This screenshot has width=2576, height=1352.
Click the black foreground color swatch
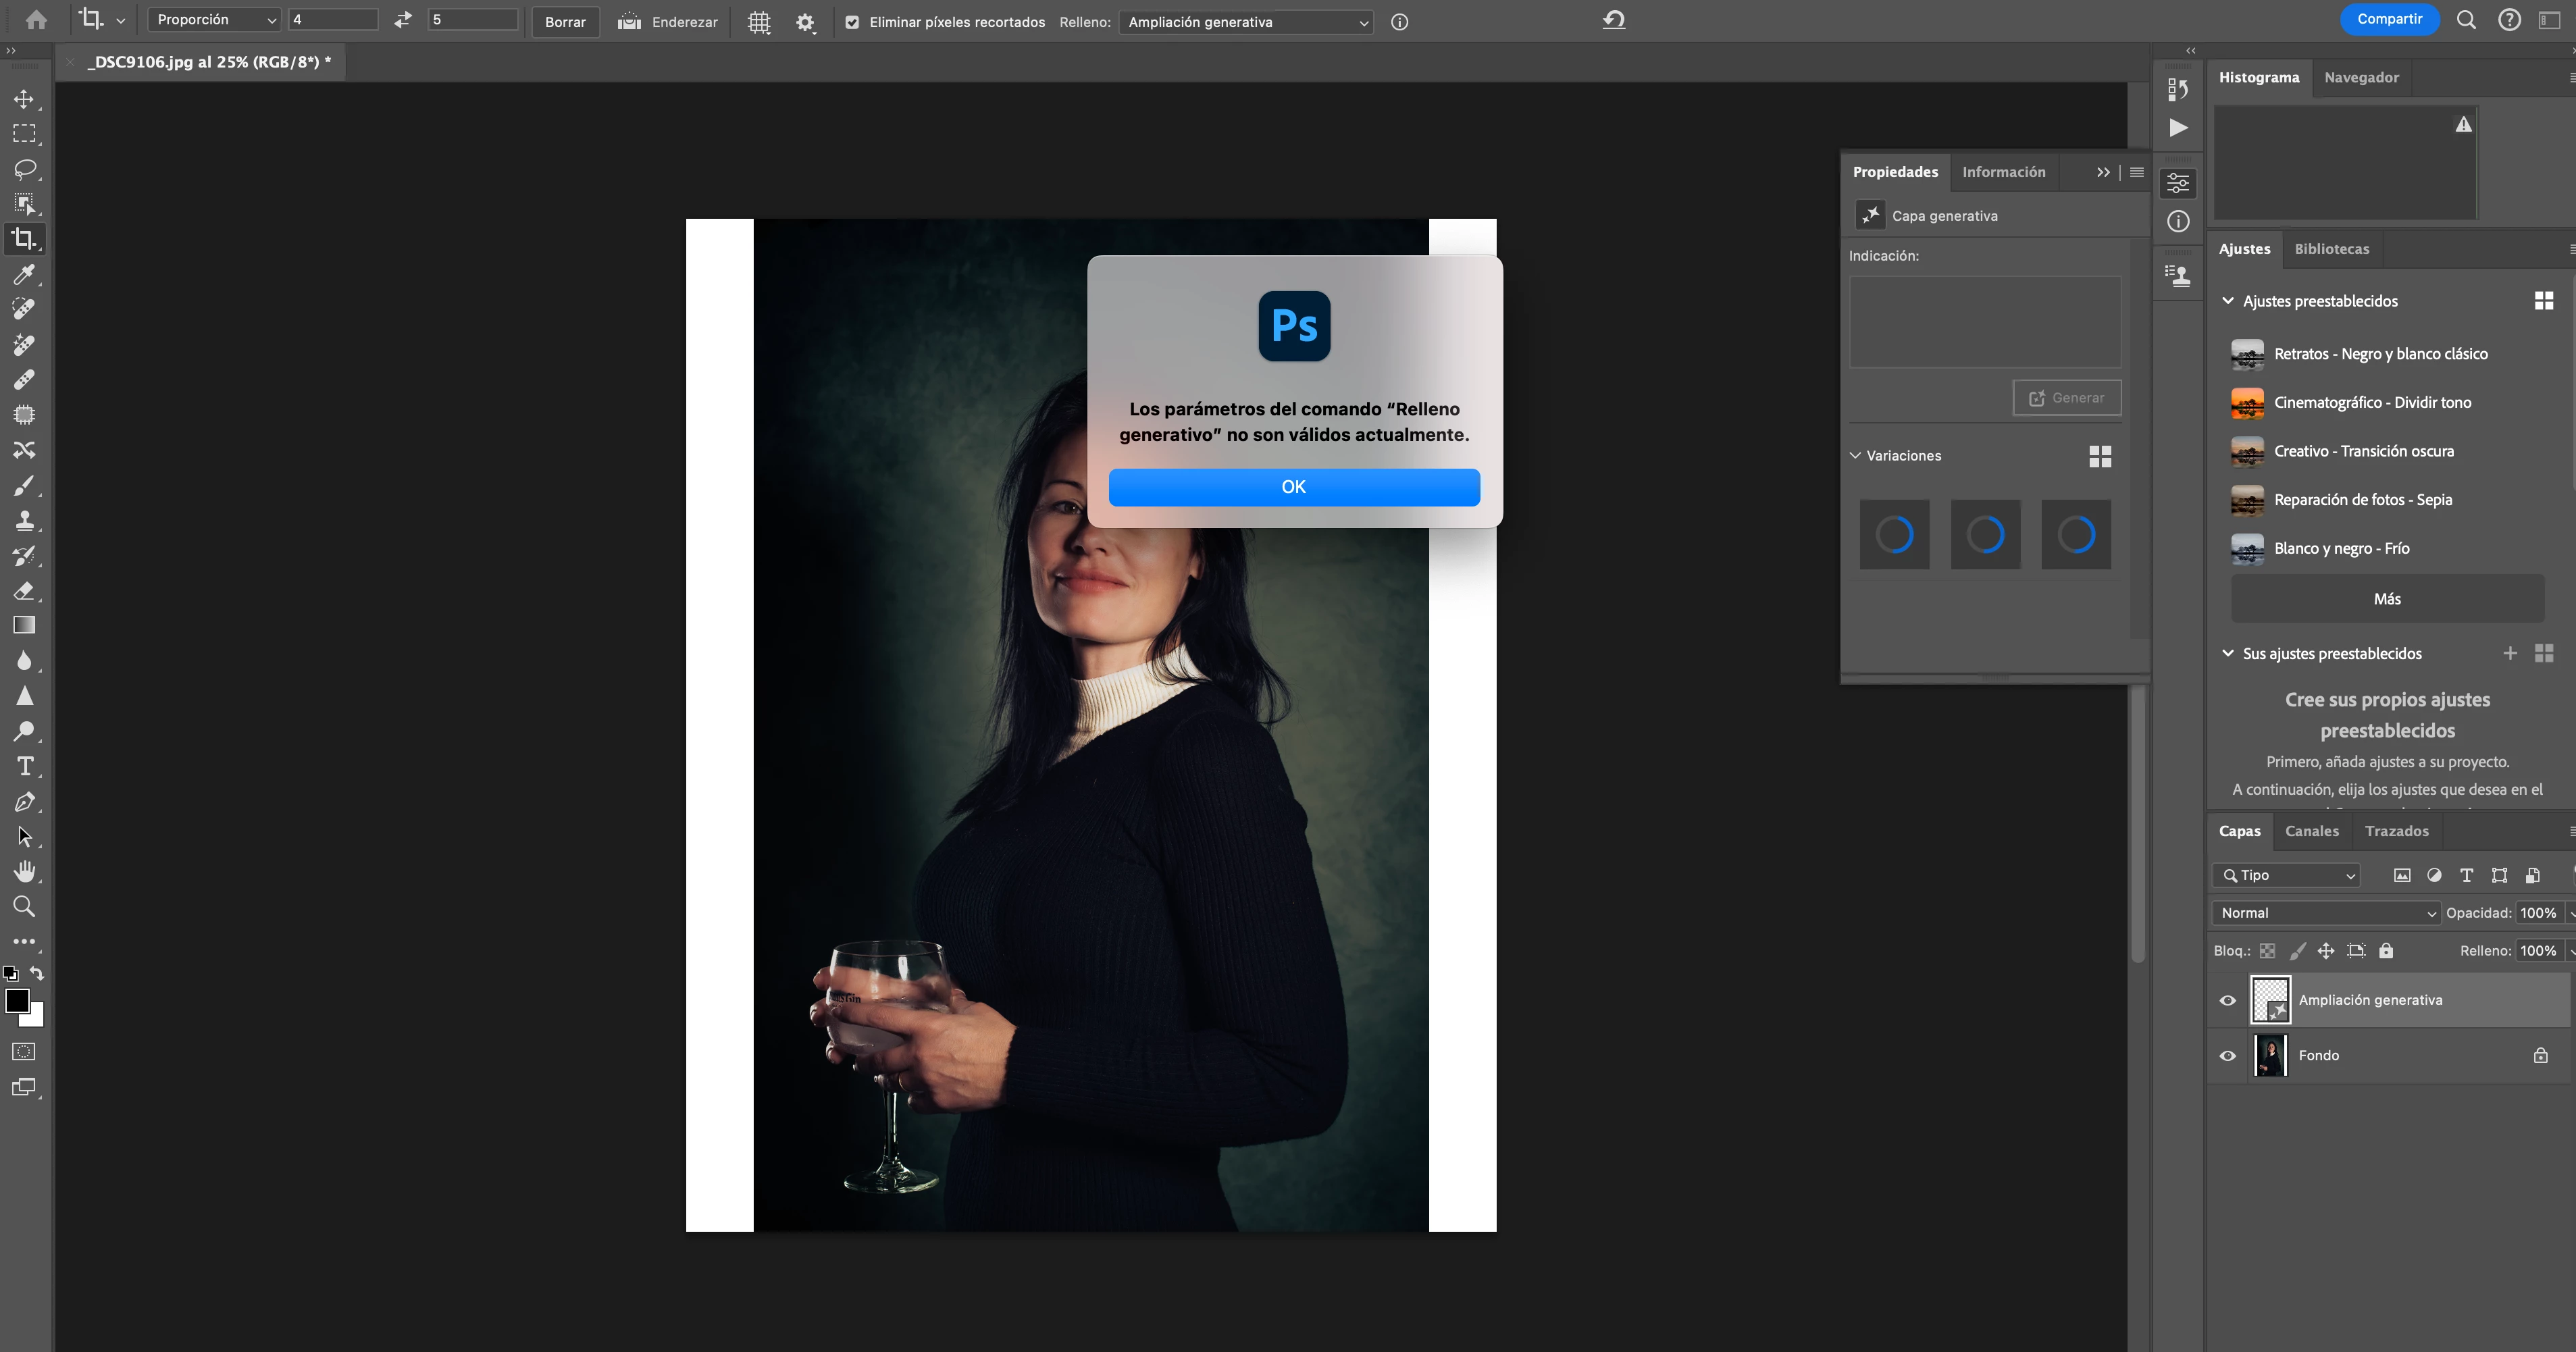pos(17,1001)
